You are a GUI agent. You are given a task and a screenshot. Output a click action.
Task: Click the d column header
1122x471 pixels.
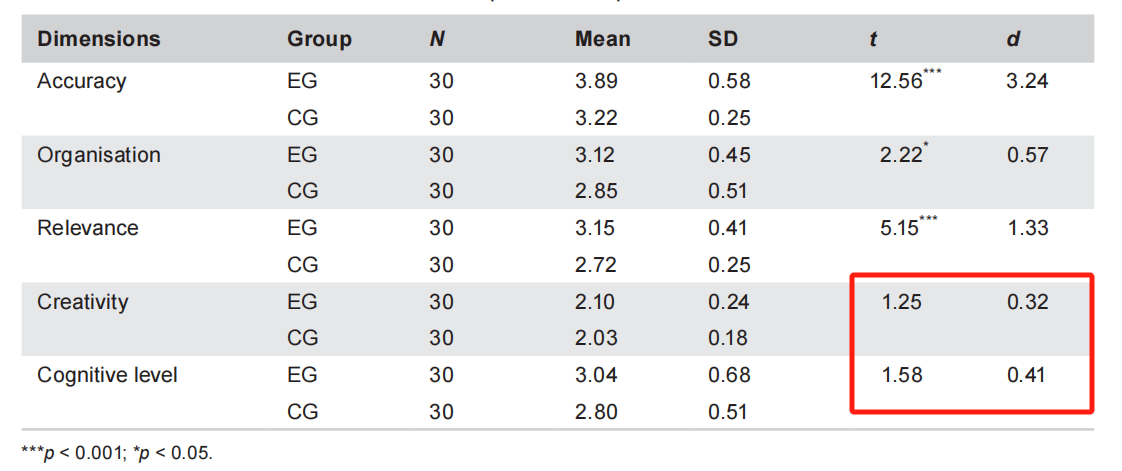pos(1012,39)
